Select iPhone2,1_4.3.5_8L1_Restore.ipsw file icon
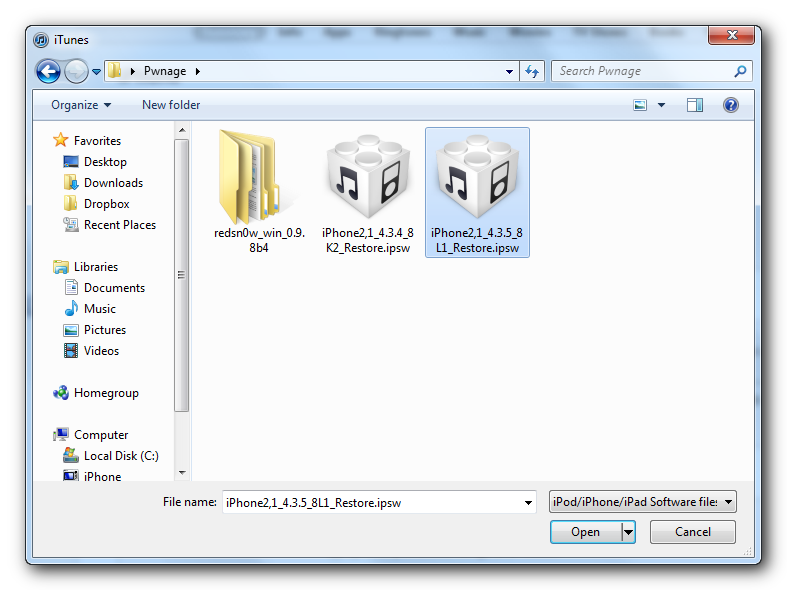Image resolution: width=787 pixels, height=590 pixels. pyautogui.click(x=477, y=176)
